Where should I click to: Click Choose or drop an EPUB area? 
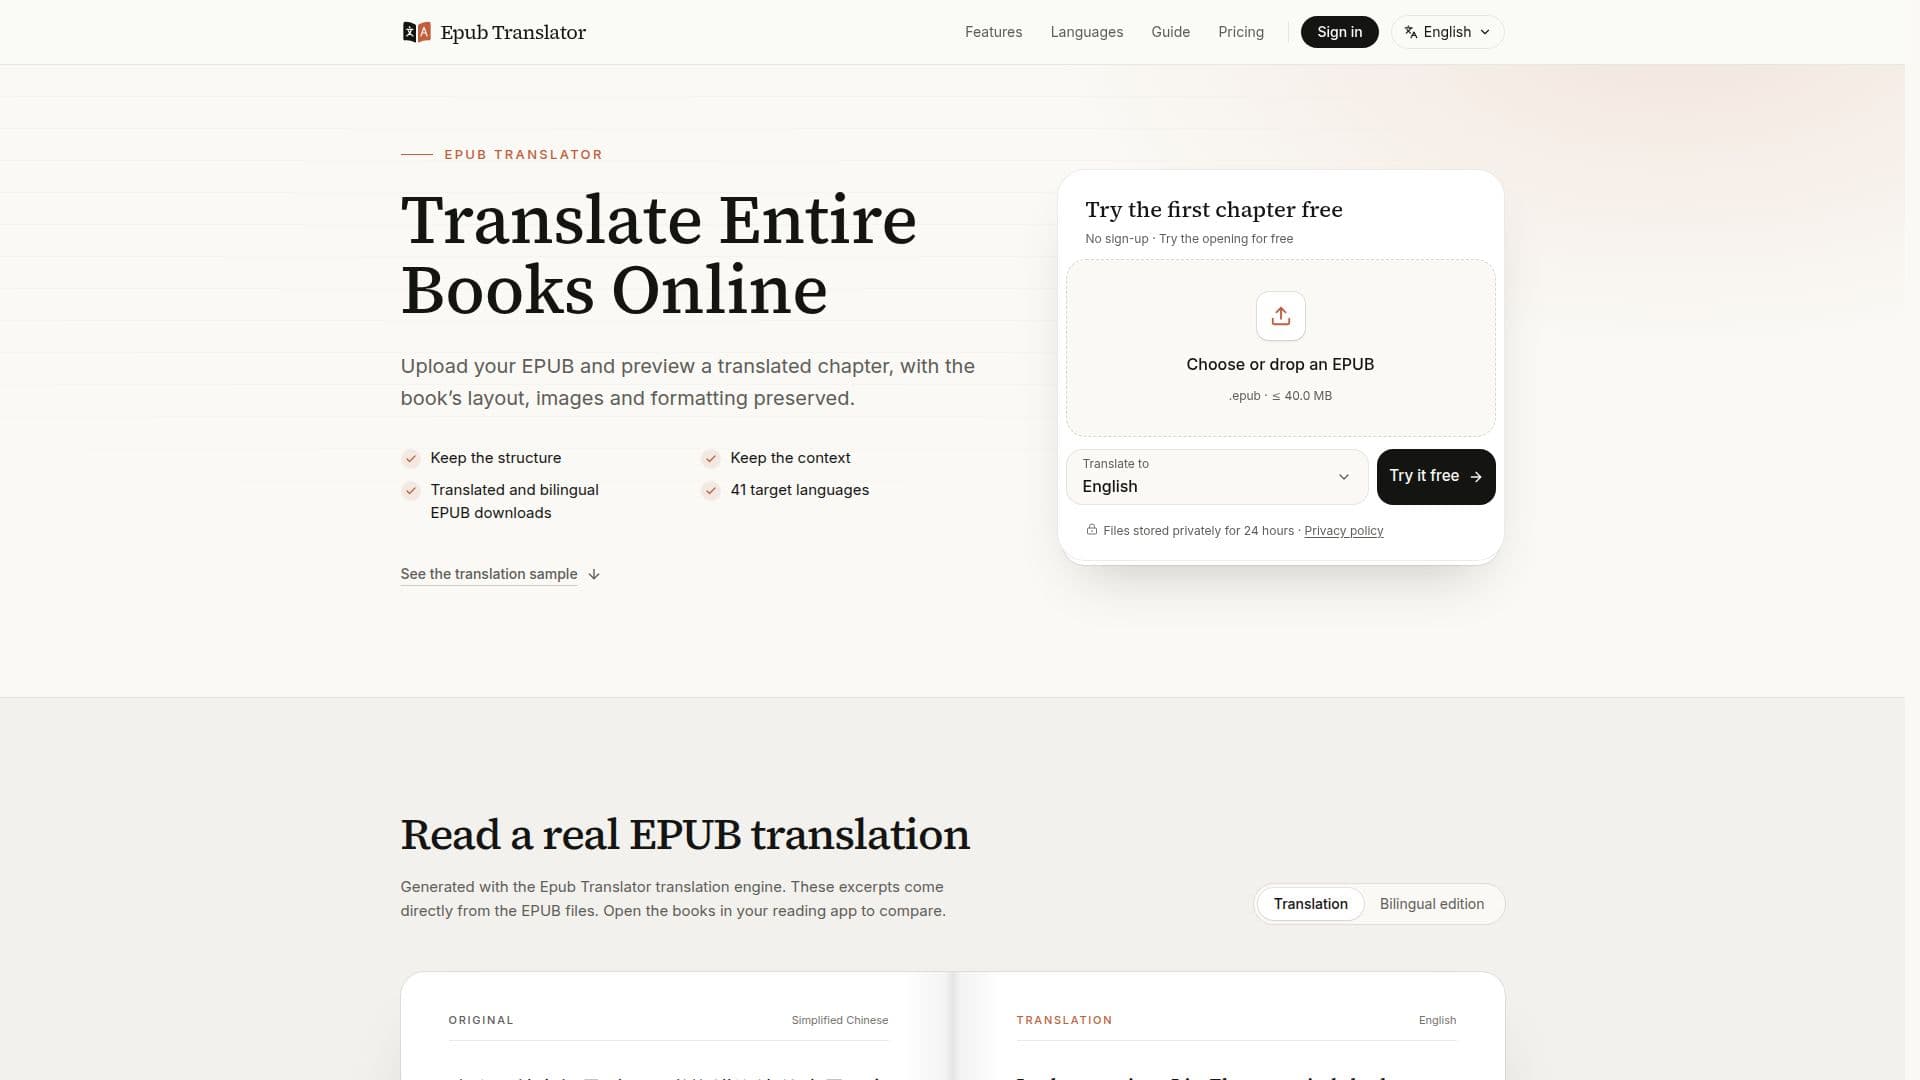pyautogui.click(x=1280, y=348)
